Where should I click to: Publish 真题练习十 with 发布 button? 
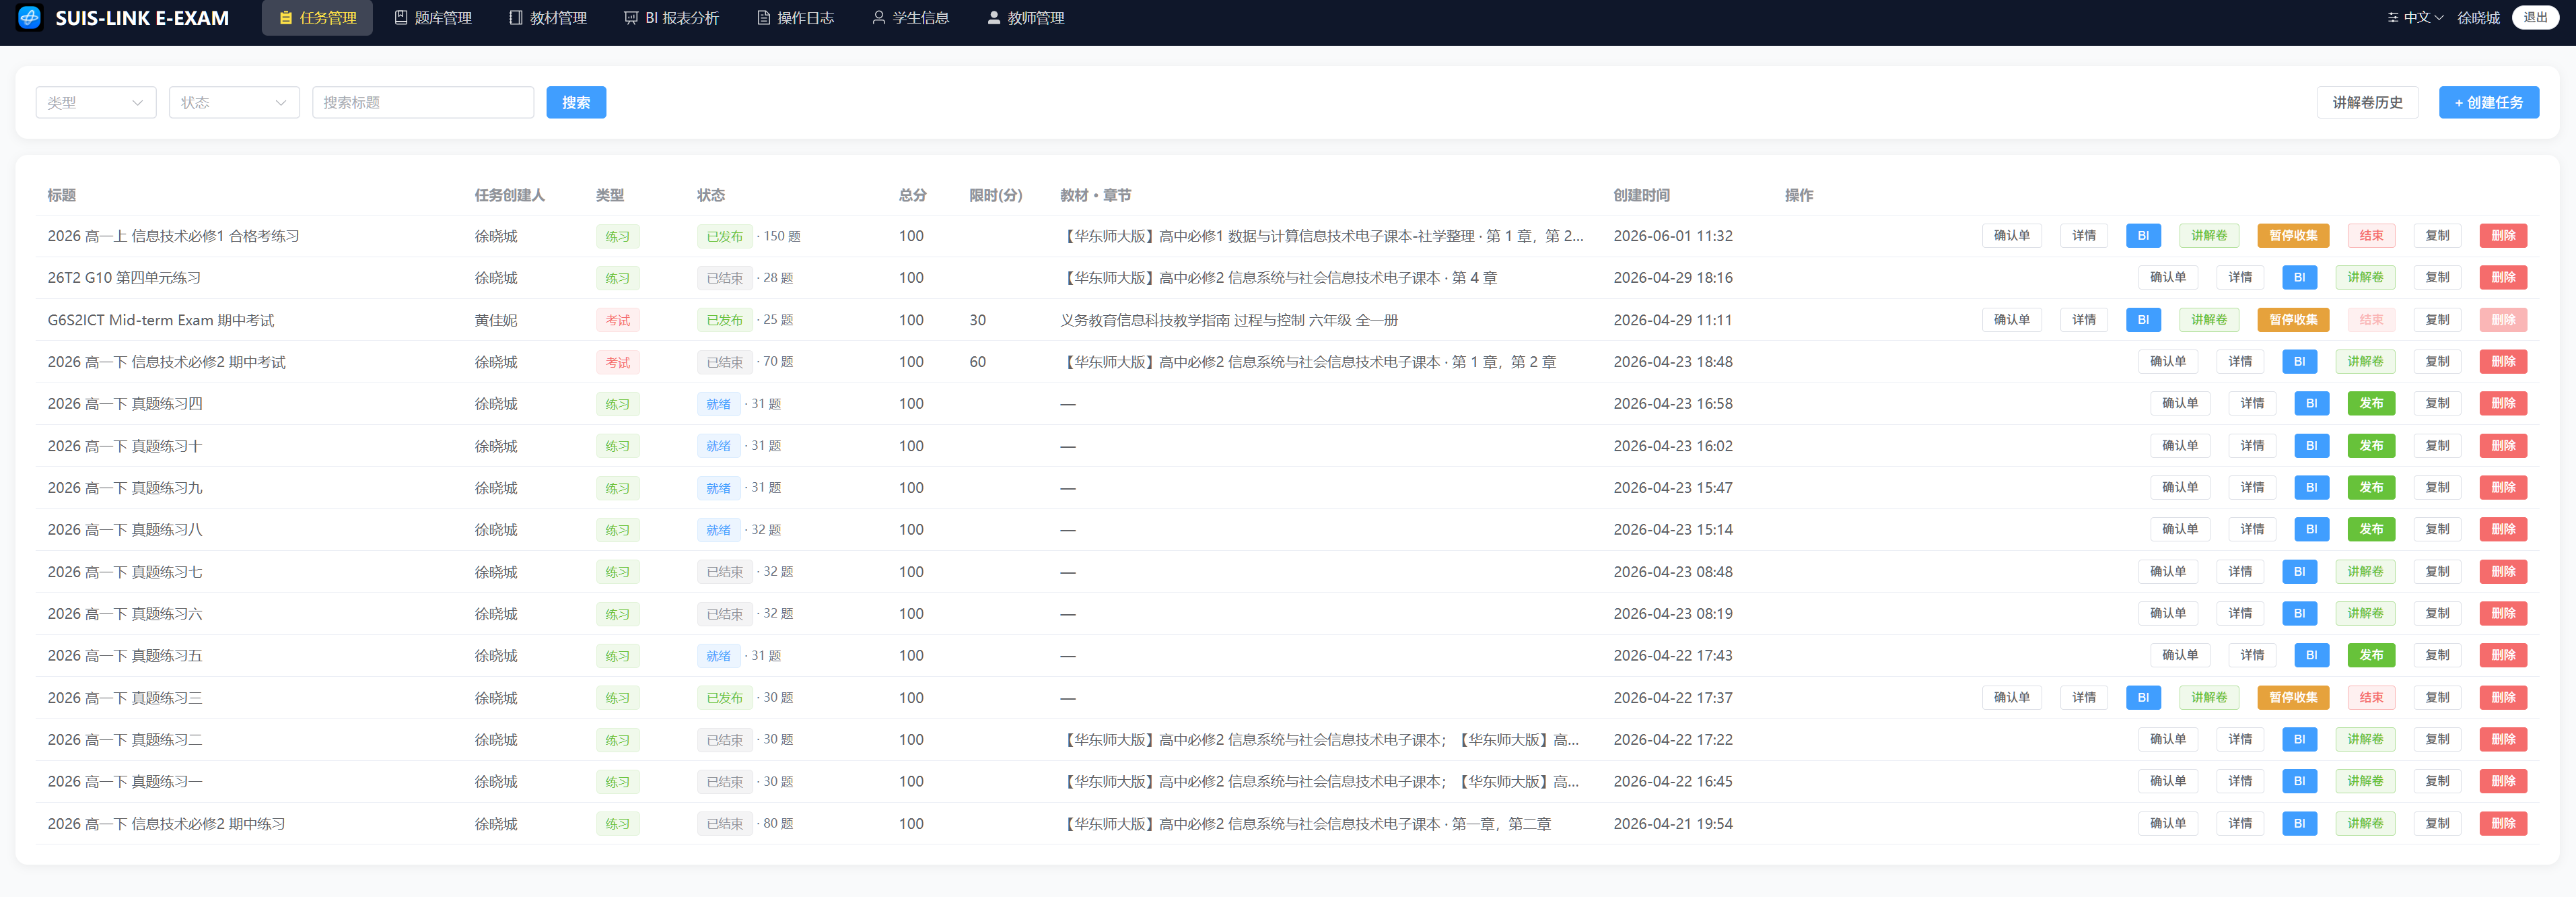2371,446
